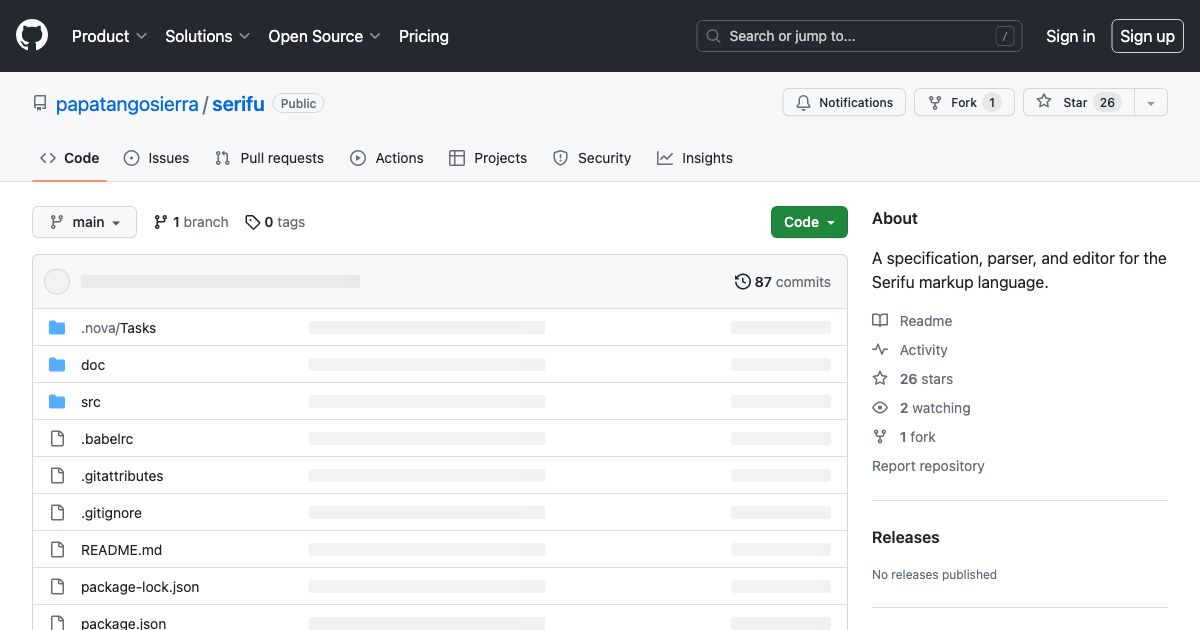This screenshot has height=630, width=1200.
Task: Click the Sign up button
Action: point(1147,36)
